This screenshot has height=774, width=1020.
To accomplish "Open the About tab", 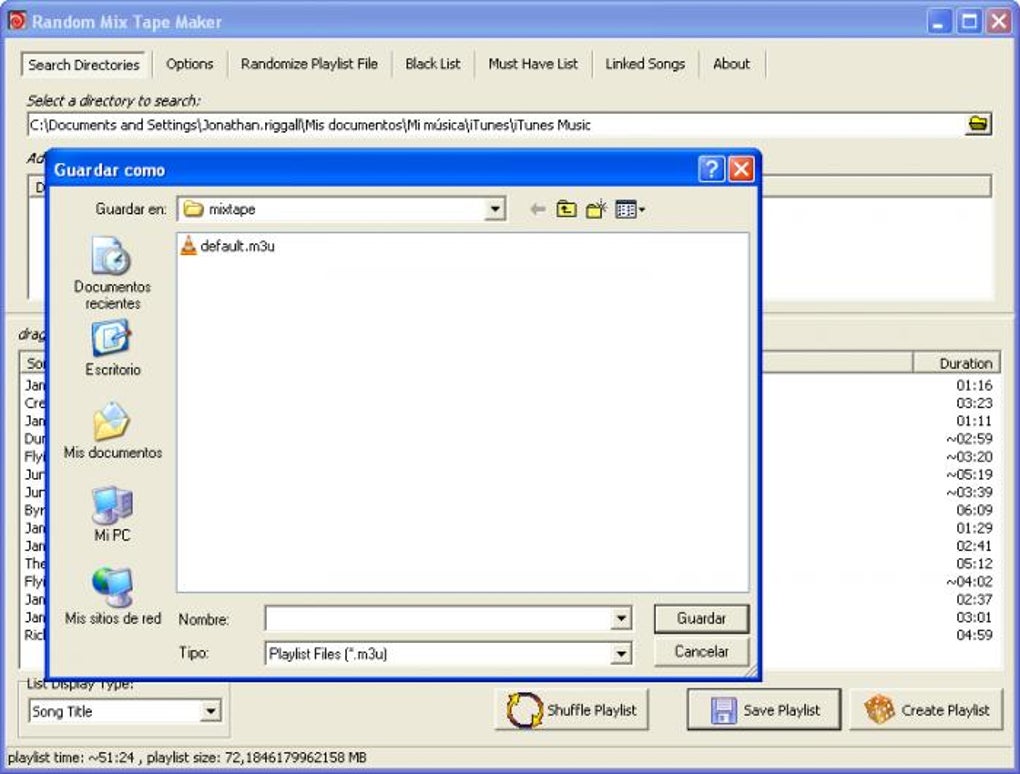I will (x=731, y=64).
